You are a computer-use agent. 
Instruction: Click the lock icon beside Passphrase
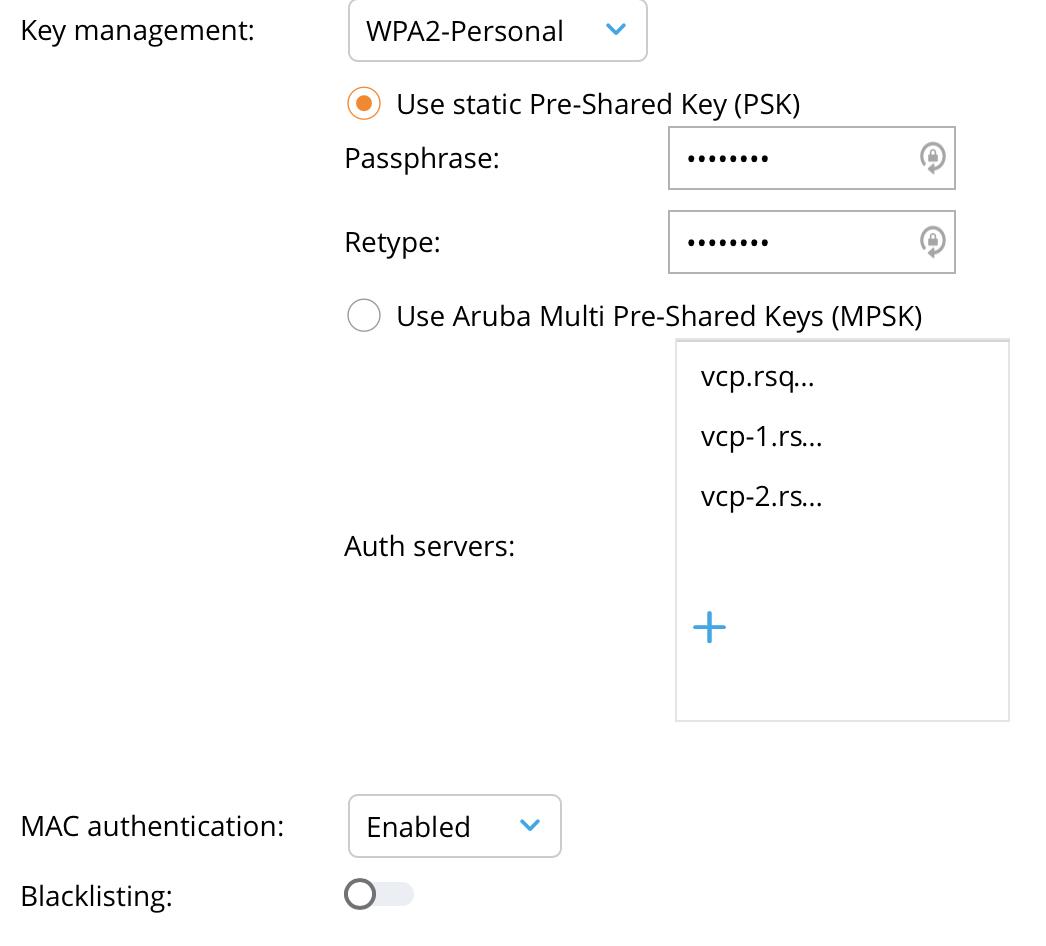[932, 158]
